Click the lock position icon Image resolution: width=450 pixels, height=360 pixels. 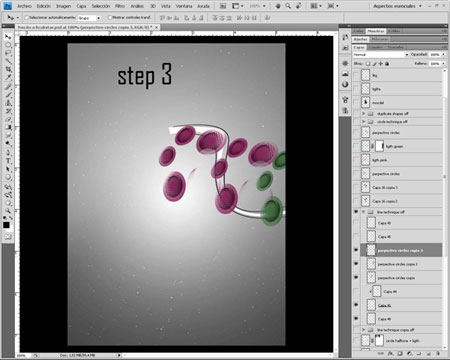coord(381,63)
